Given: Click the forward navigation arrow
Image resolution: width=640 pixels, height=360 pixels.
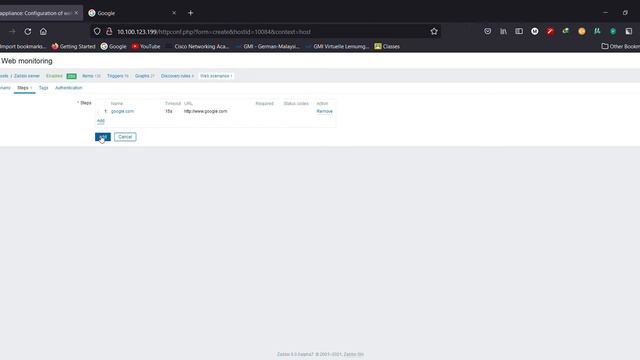Looking at the screenshot, I should [x=12, y=31].
